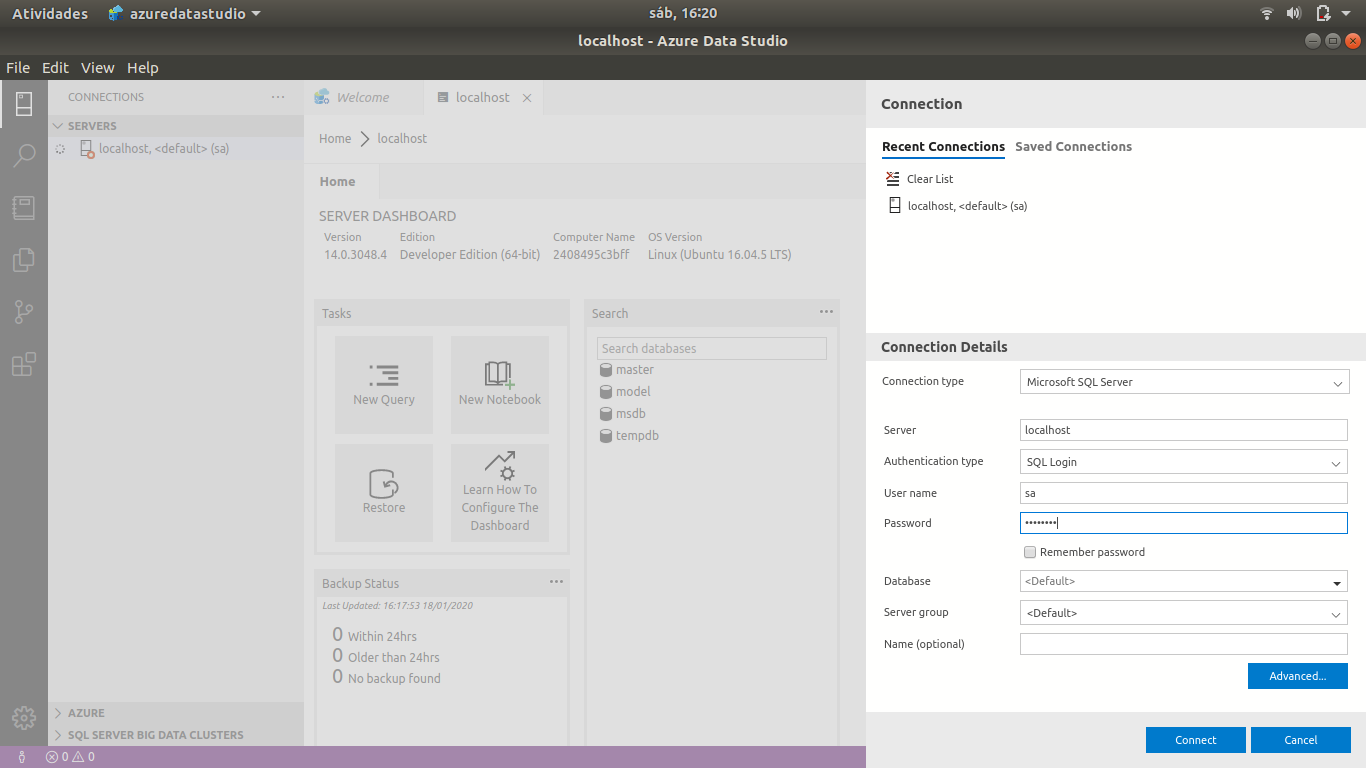Open the Explorer files icon
Image resolution: width=1366 pixels, height=768 pixels.
pos(24,260)
